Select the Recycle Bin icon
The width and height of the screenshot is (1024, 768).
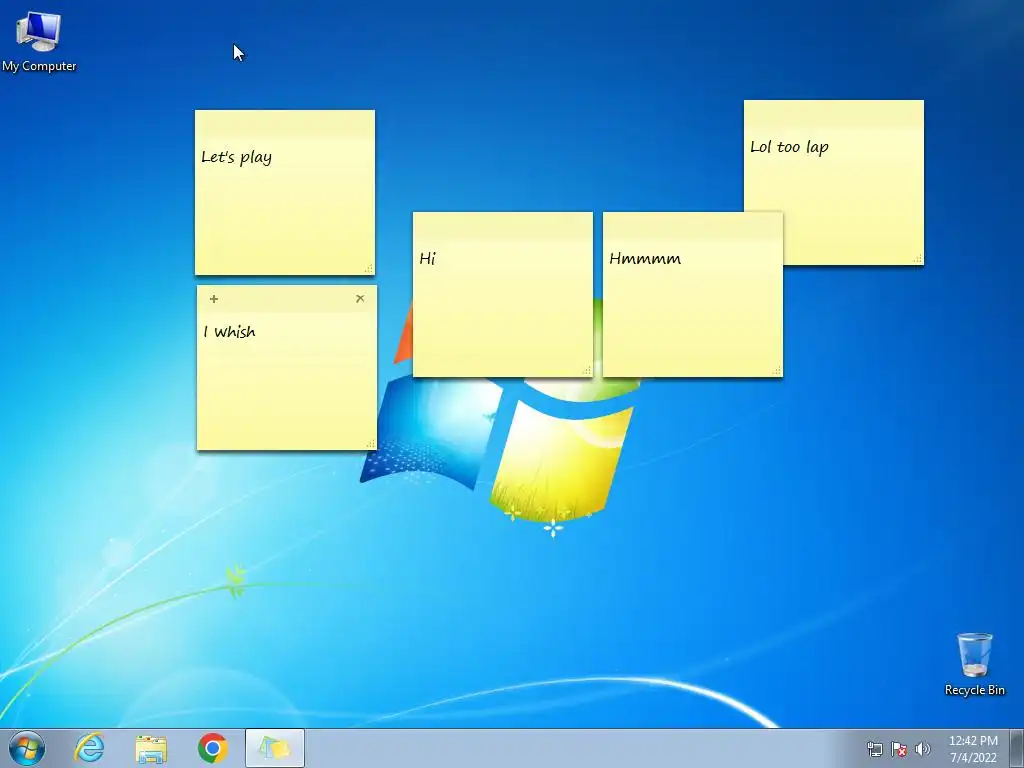tap(974, 664)
